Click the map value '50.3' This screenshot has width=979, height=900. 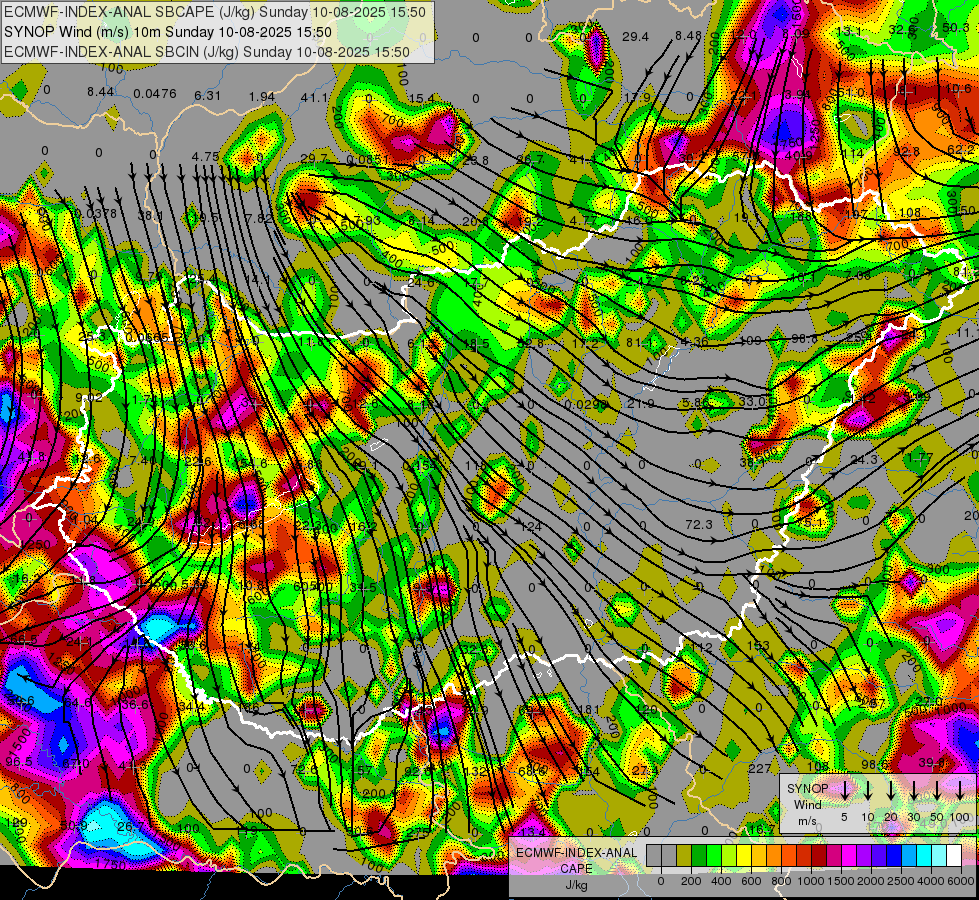pos(956,27)
